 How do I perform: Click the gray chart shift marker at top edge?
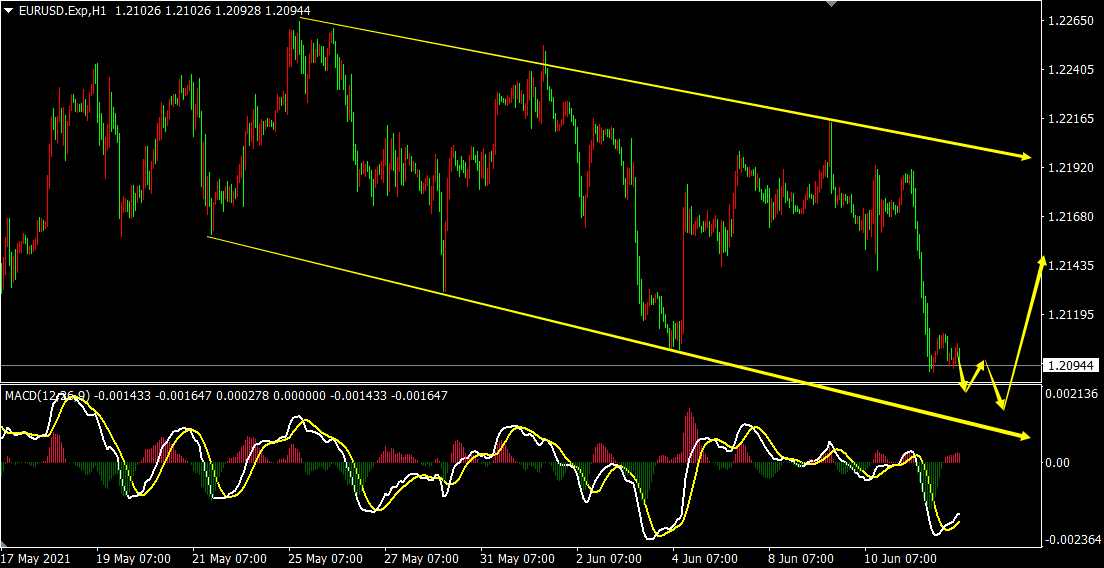832,4
